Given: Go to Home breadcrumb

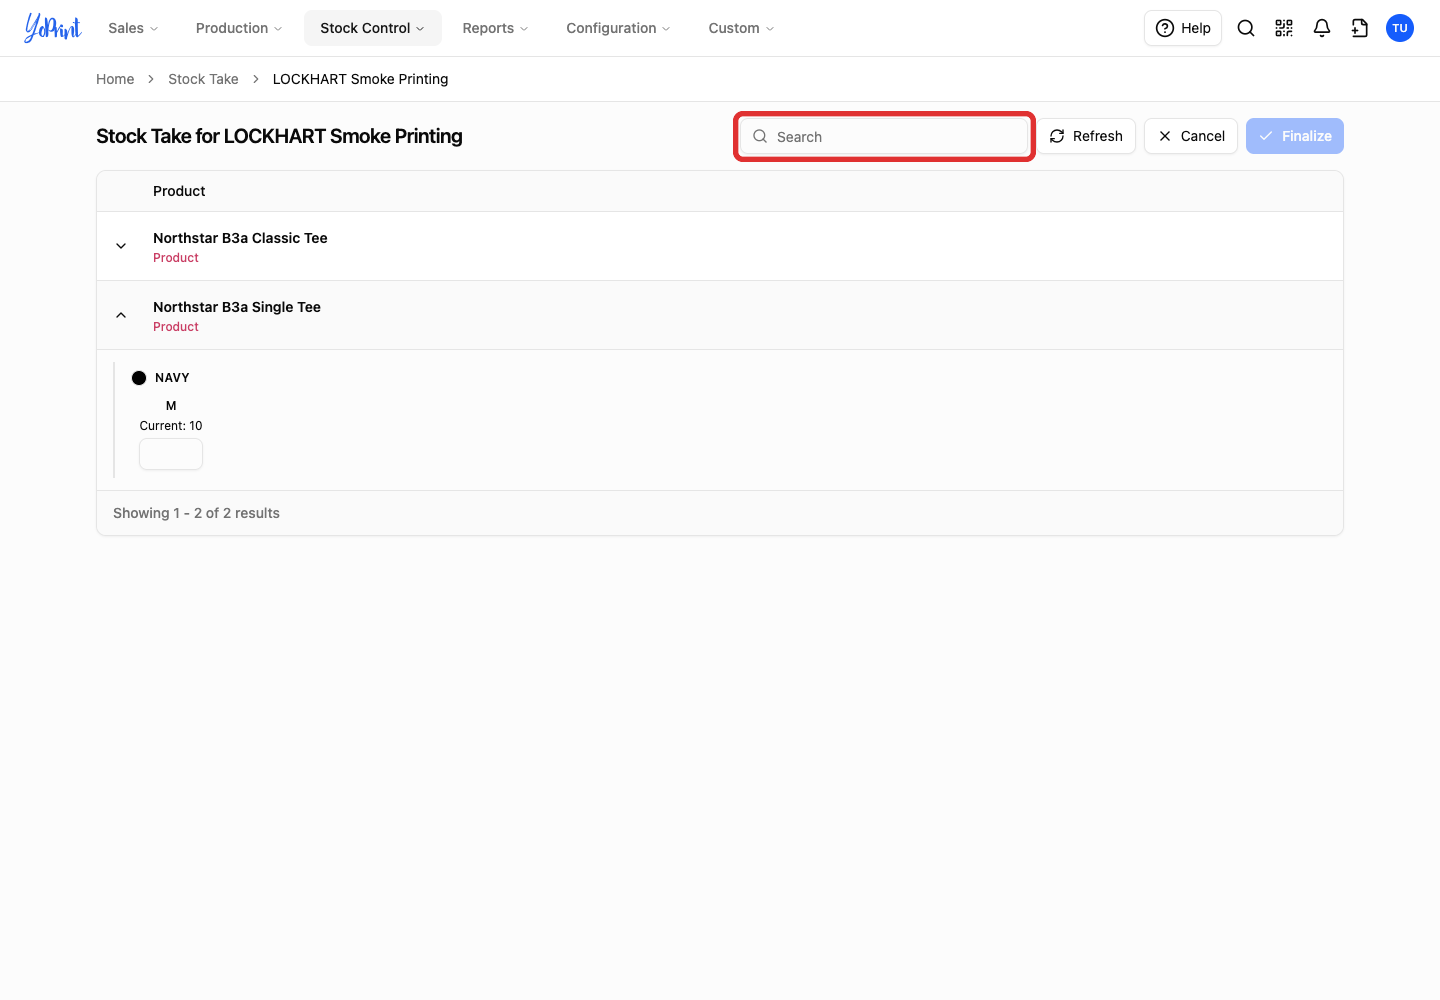Looking at the screenshot, I should point(115,79).
